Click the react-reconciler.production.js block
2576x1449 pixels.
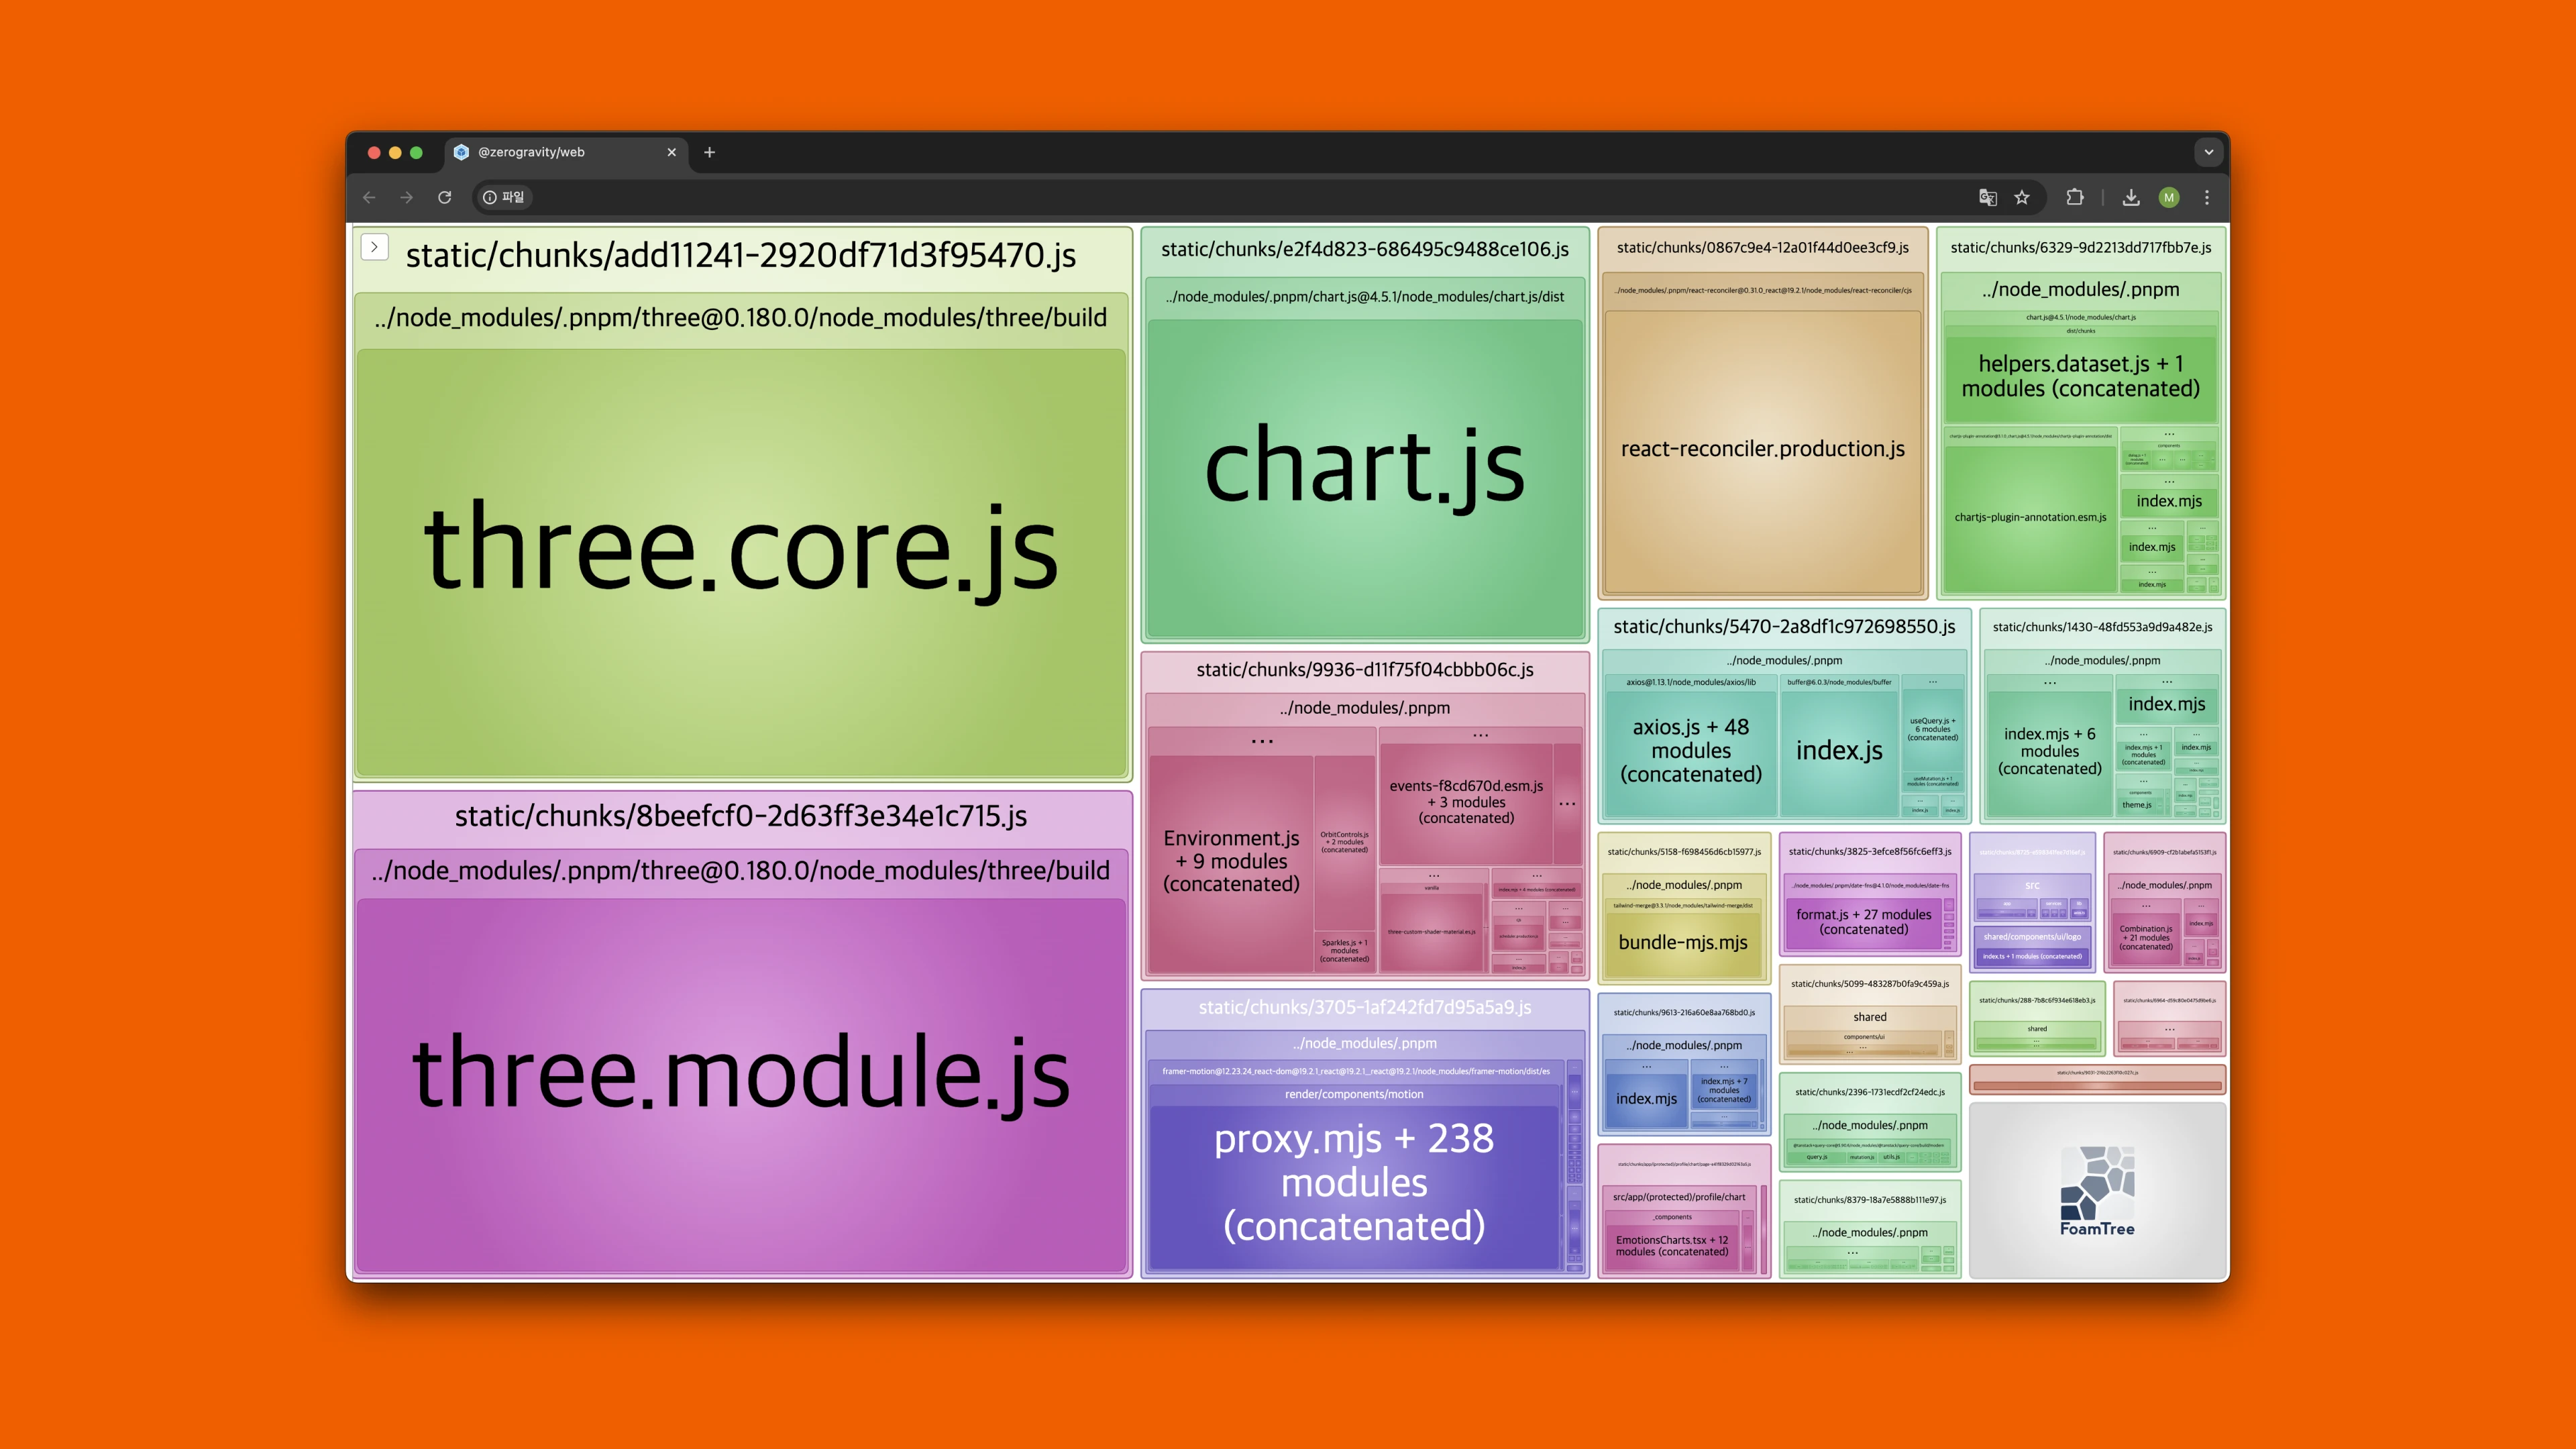[1762, 450]
